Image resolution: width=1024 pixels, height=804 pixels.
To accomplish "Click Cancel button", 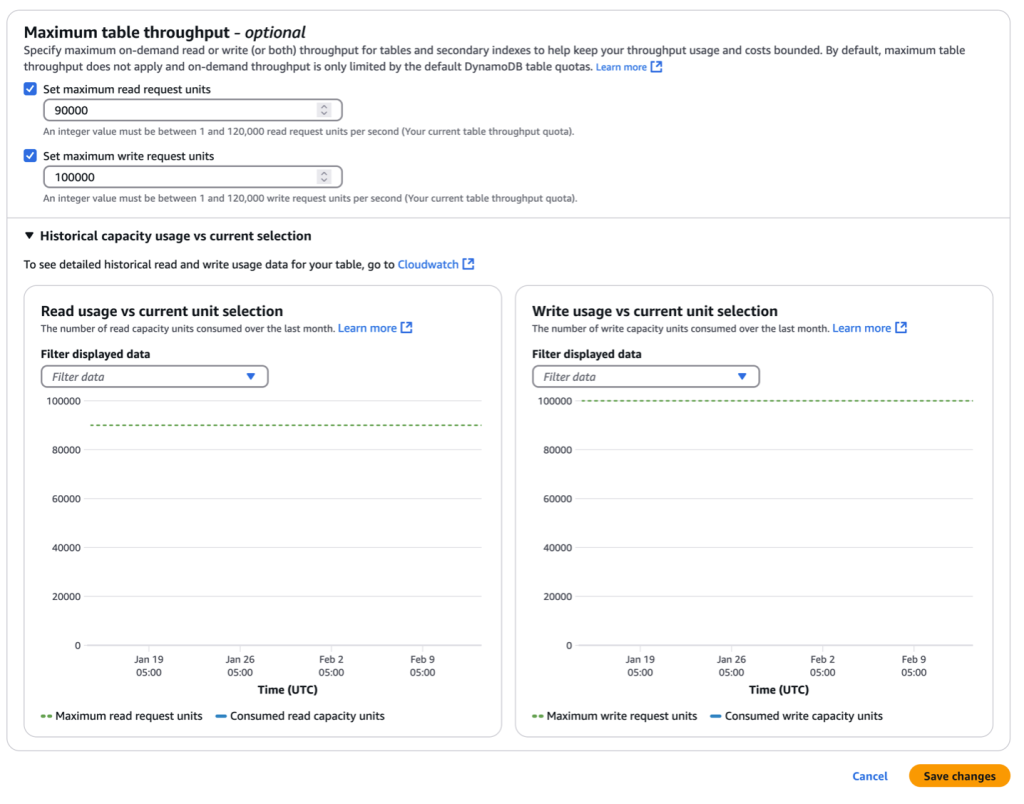I will [870, 776].
